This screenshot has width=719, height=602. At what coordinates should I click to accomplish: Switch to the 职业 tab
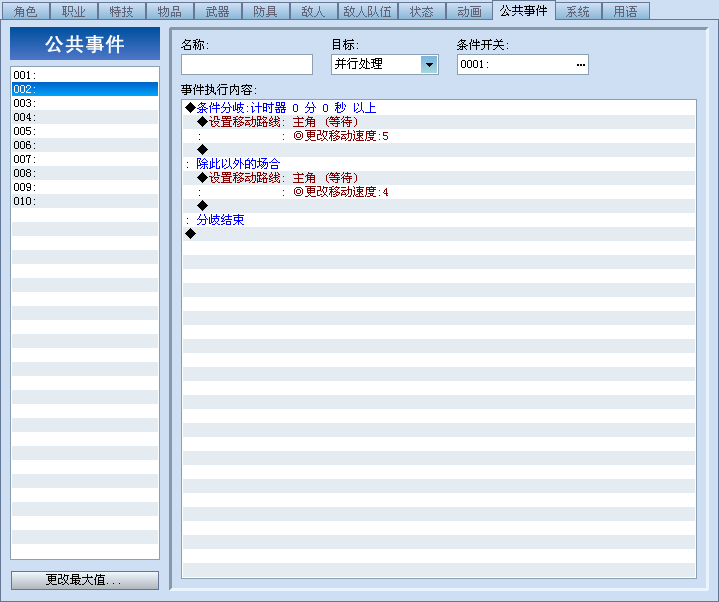[x=74, y=11]
